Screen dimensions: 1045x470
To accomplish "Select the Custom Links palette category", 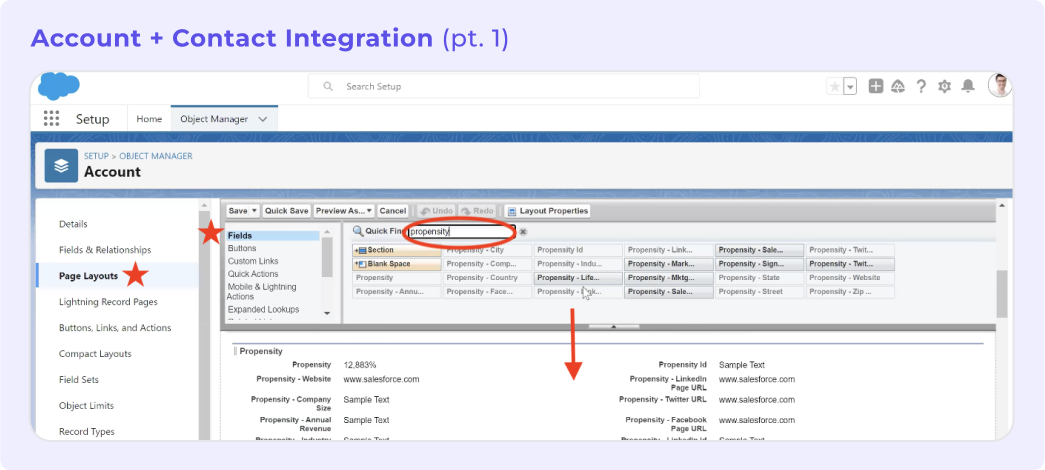I will [x=253, y=261].
